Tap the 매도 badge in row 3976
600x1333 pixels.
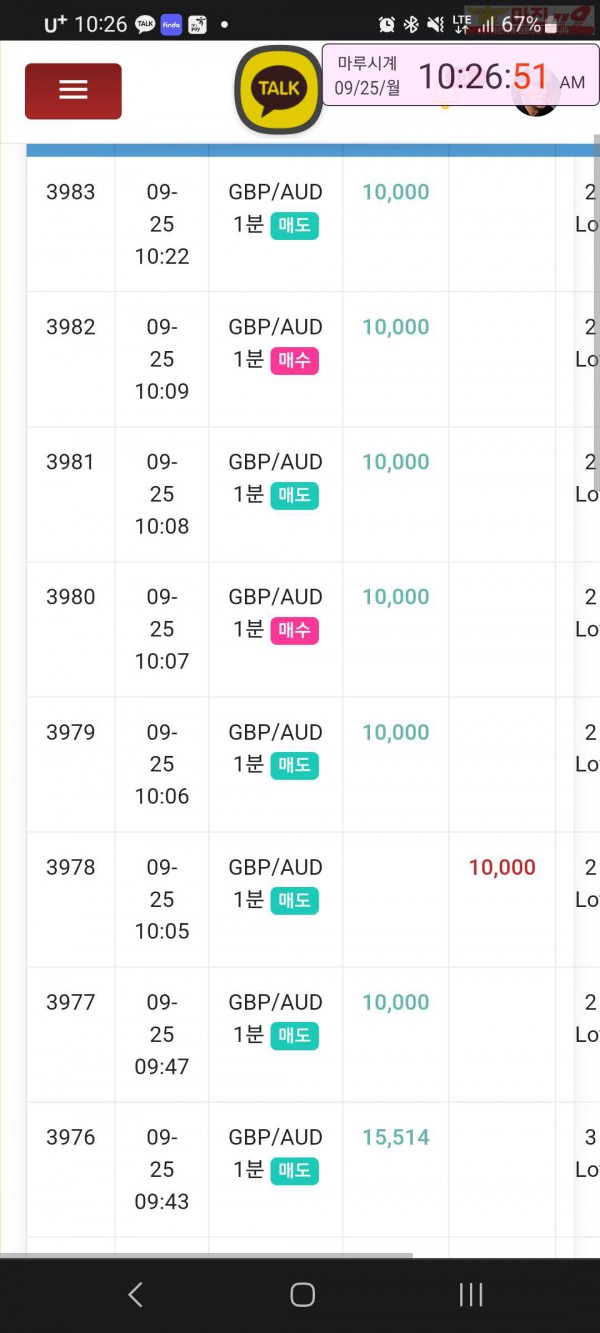[294, 1171]
